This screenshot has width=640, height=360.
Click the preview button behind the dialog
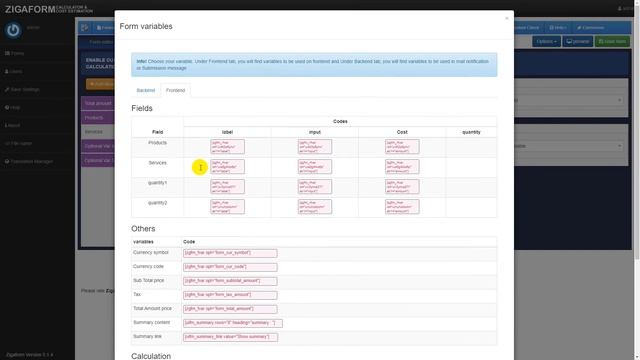[578, 41]
